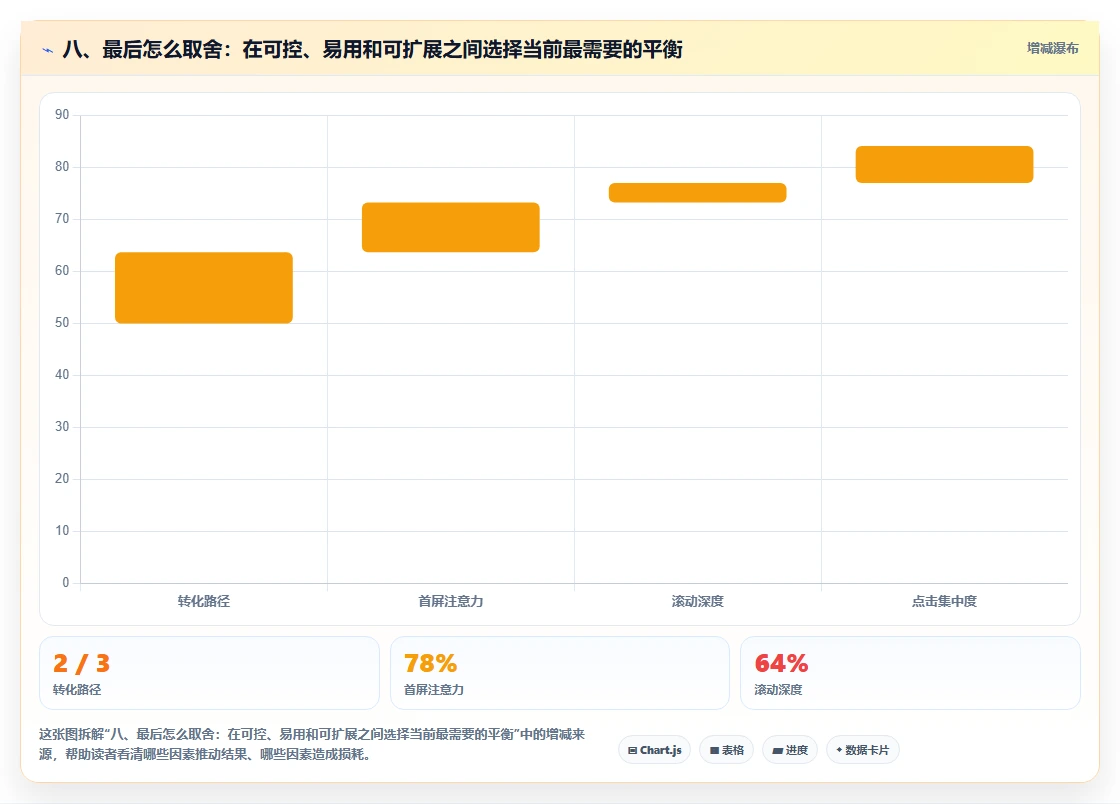Click the y-axis value 90
The height and width of the screenshot is (804, 1120).
62,115
